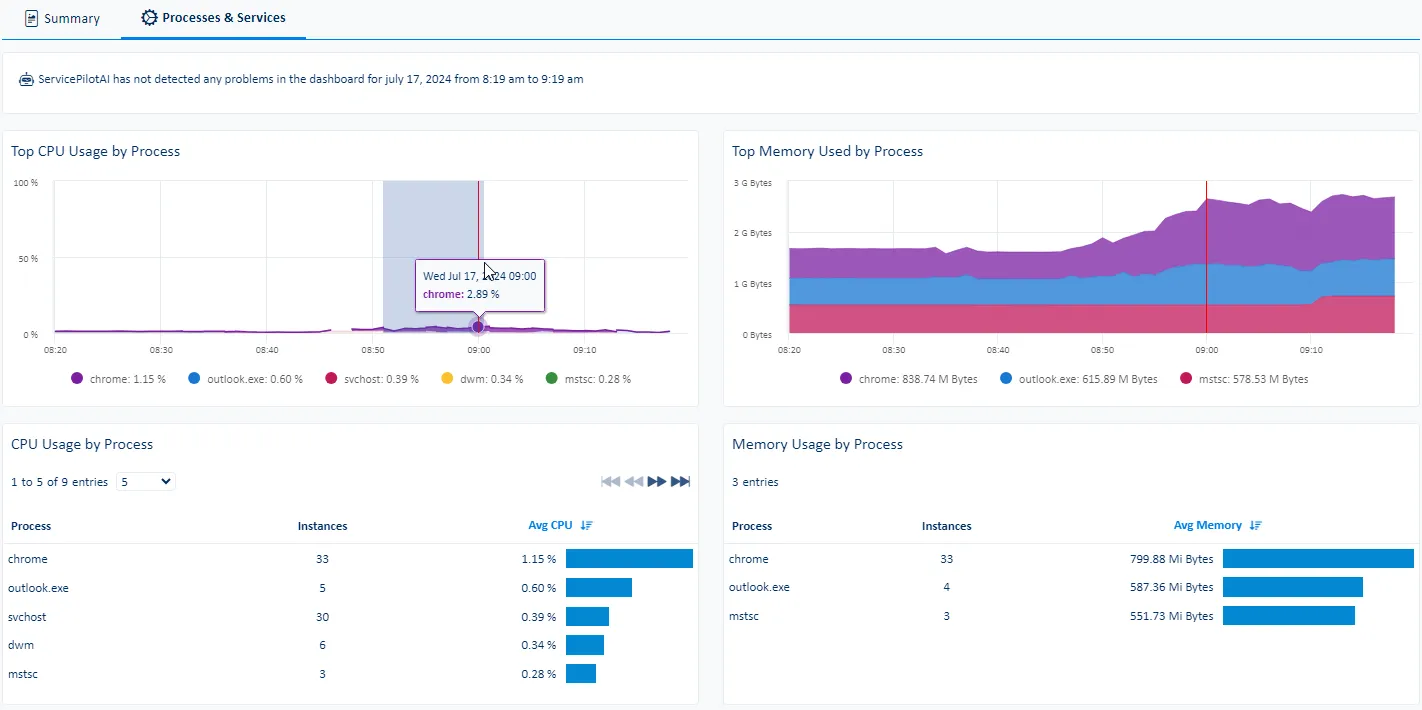
Task: Open the entries per page dropdown
Action: point(146,482)
